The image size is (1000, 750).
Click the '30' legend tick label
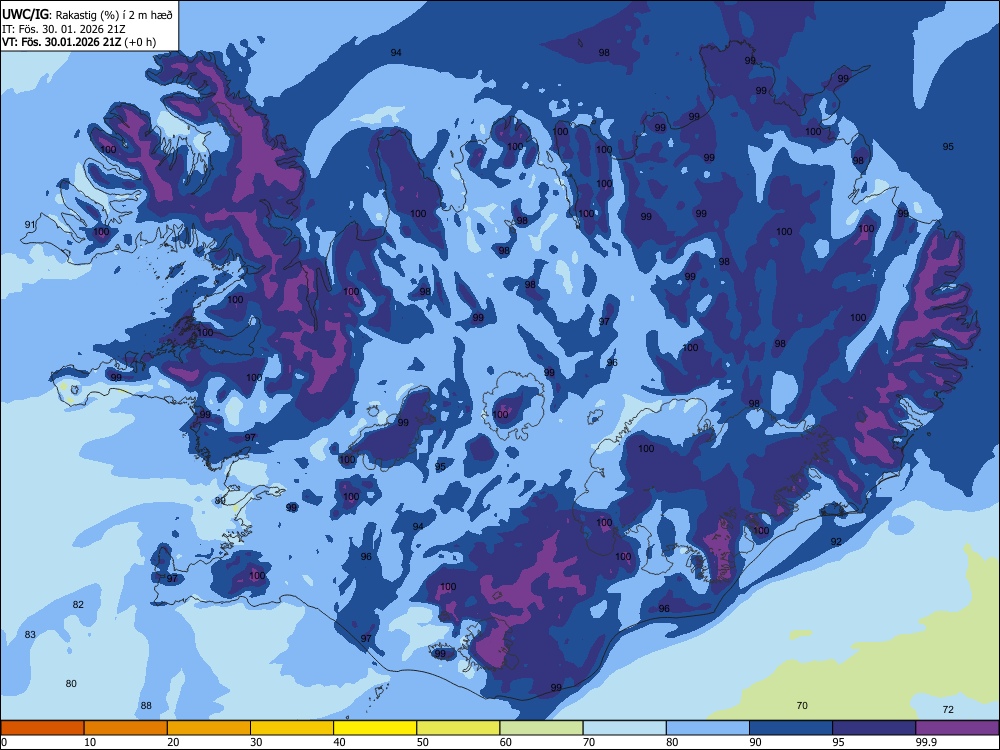click(x=256, y=742)
